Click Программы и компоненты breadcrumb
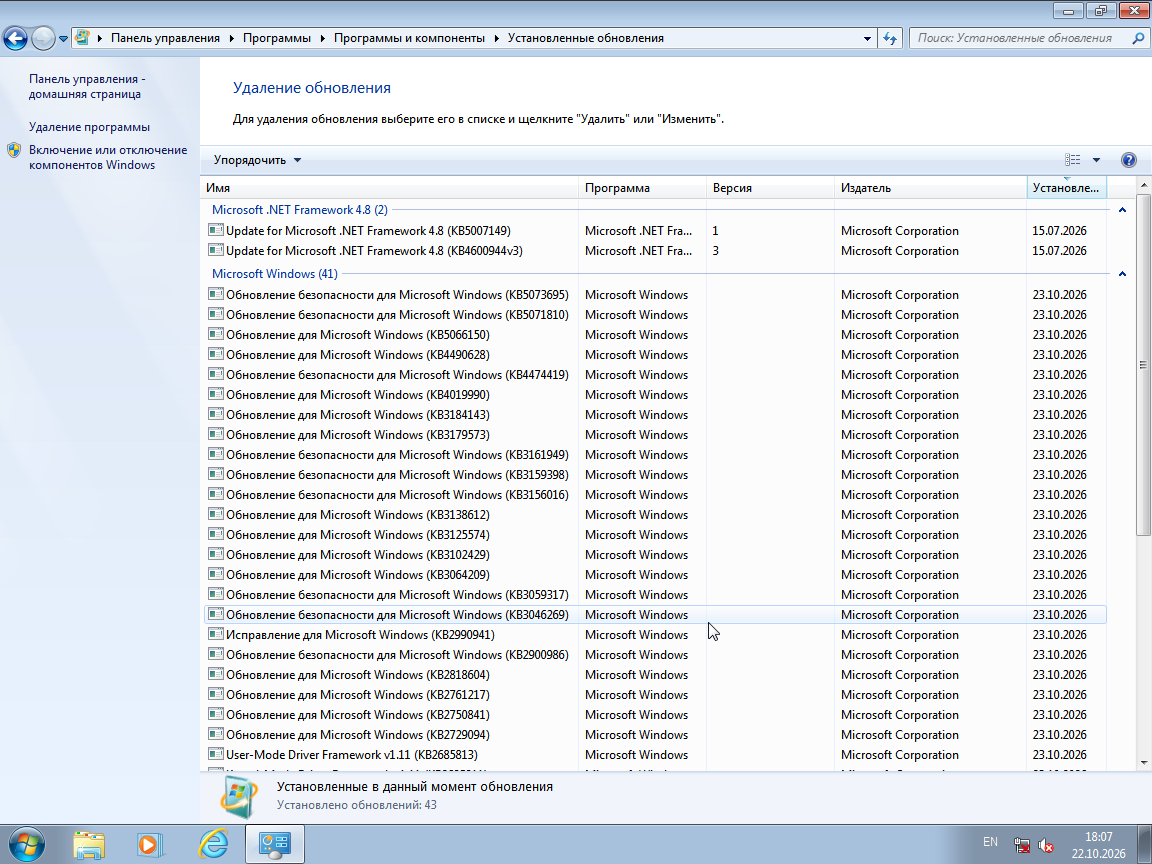This screenshot has height=864, width=1152. (409, 38)
